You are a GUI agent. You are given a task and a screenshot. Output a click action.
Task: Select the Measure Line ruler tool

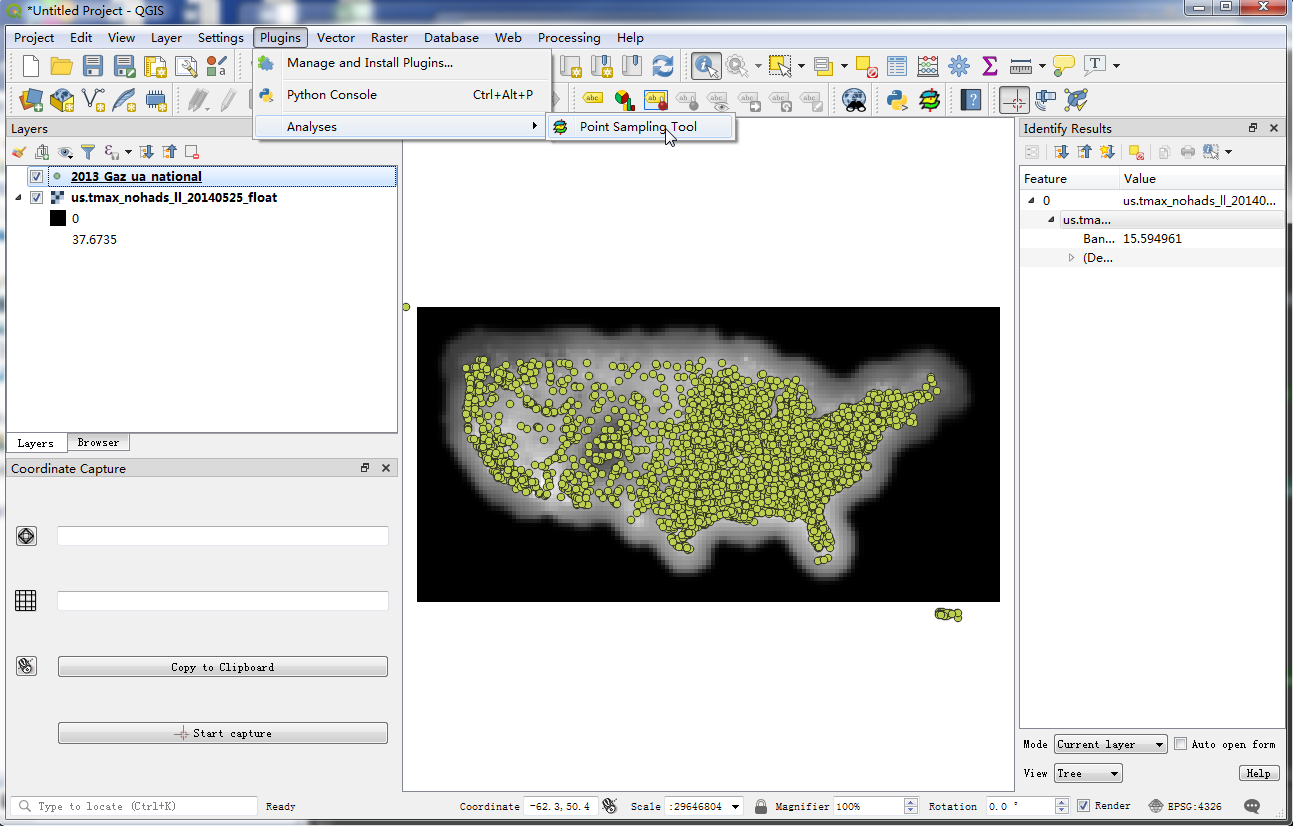tap(1021, 66)
